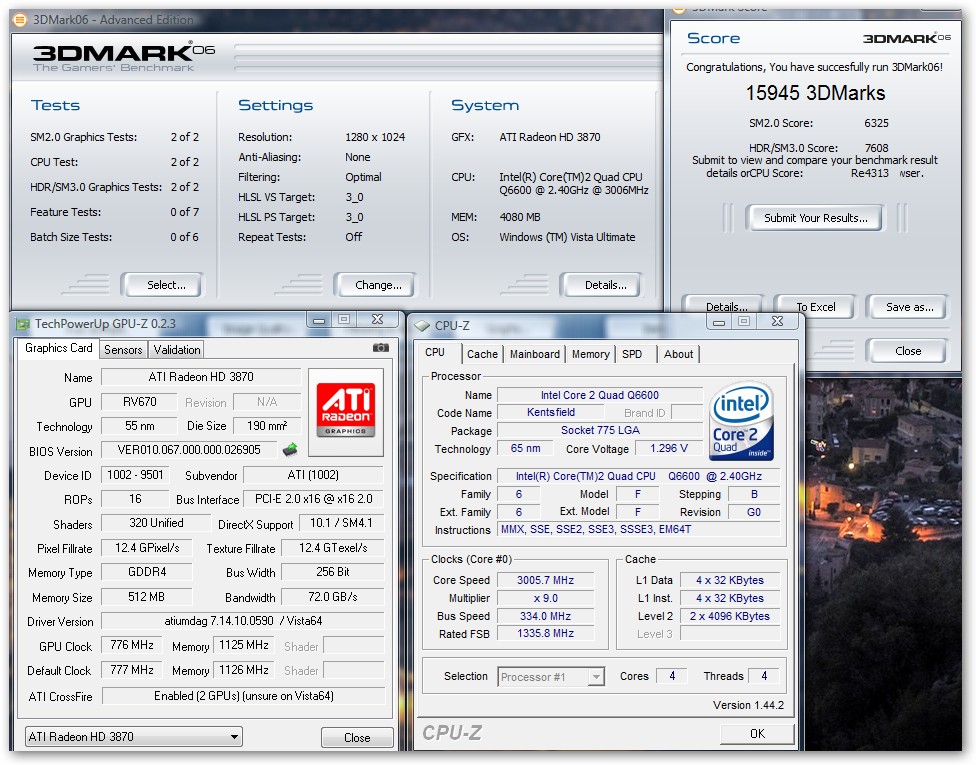Click the Package value Socket 775 LGA

tap(600, 430)
